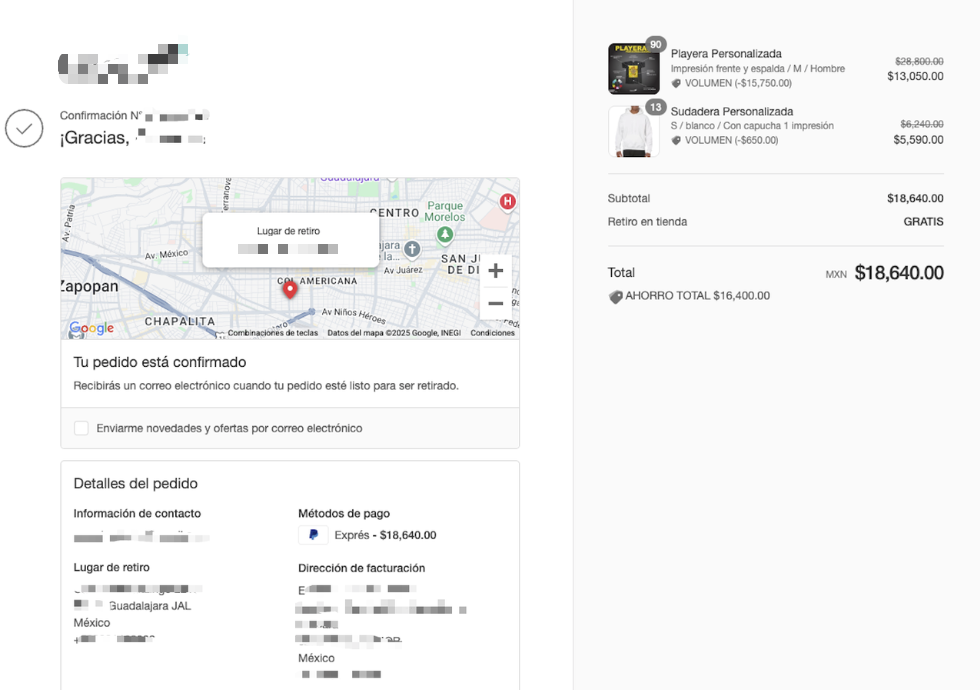Click the red pickup location pin
Image resolution: width=980 pixels, height=690 pixels.
tap(290, 290)
